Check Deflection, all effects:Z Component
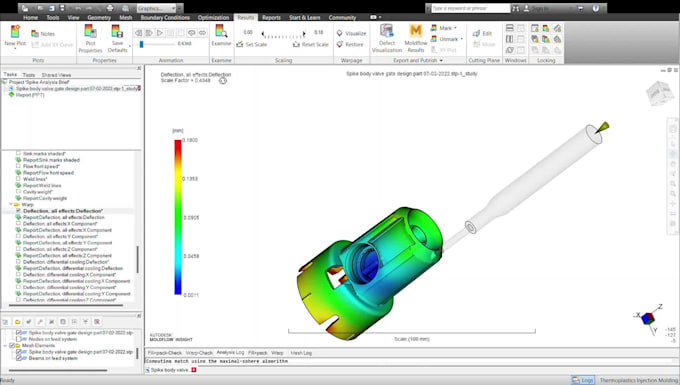 coord(18,249)
